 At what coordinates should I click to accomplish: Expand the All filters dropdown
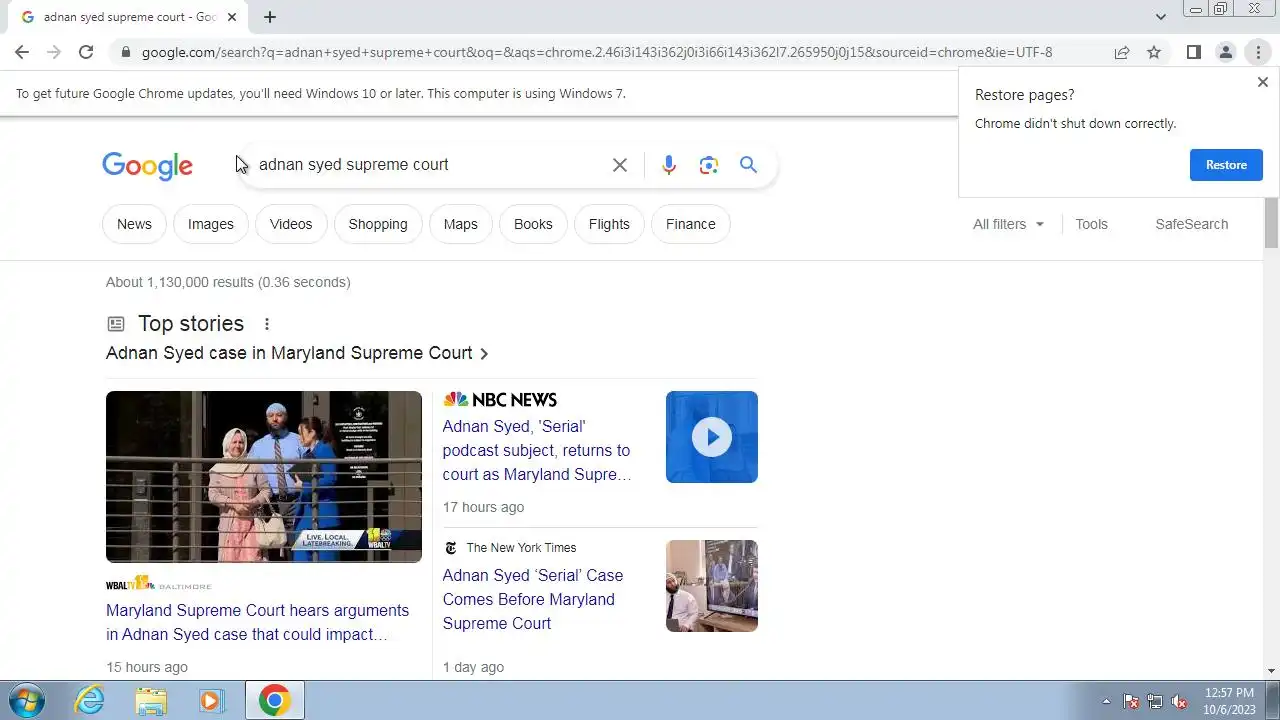(x=1008, y=224)
